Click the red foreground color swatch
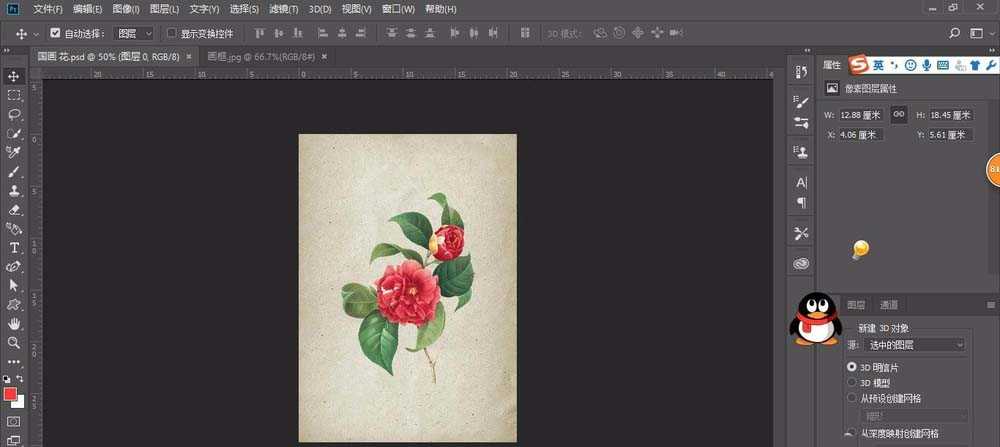Viewport: 1000px width, 447px height. pyautogui.click(x=11, y=394)
